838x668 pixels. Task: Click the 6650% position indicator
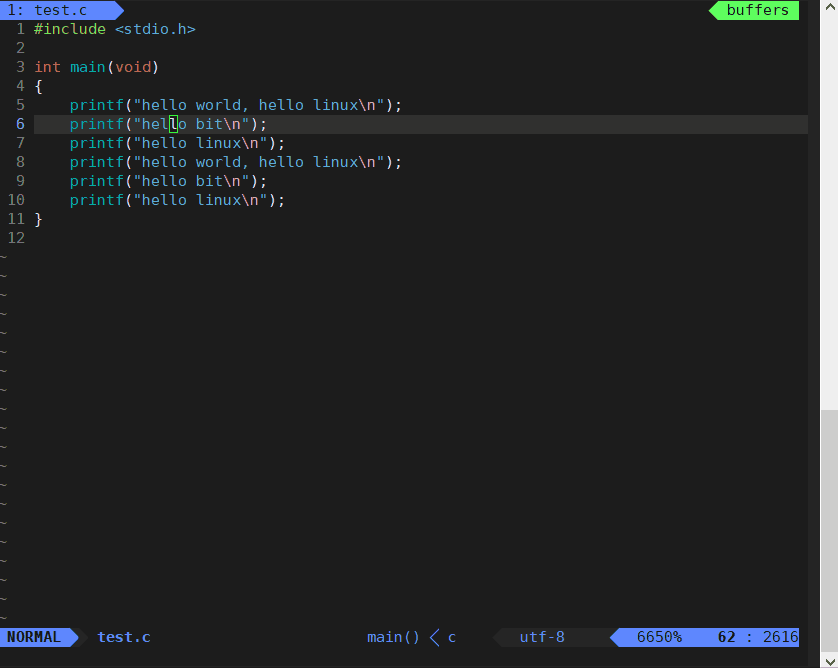tap(659, 637)
